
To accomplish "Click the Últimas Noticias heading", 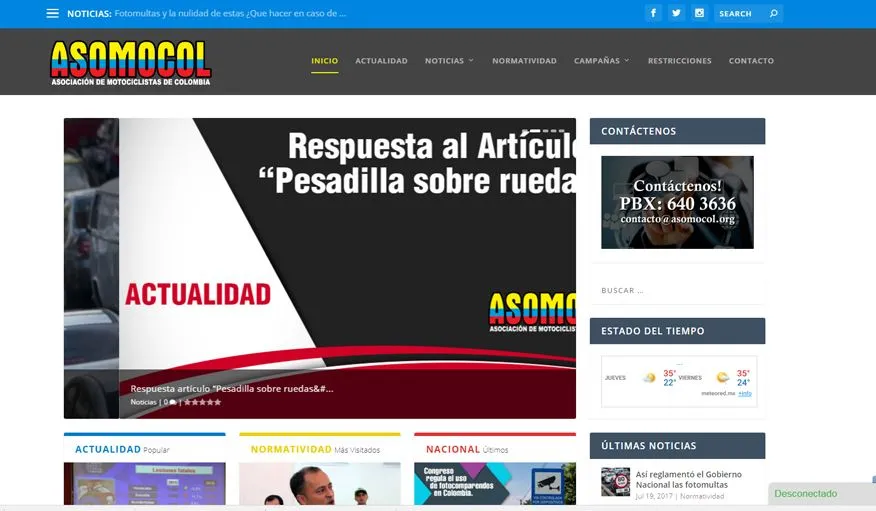I will 677,446.
